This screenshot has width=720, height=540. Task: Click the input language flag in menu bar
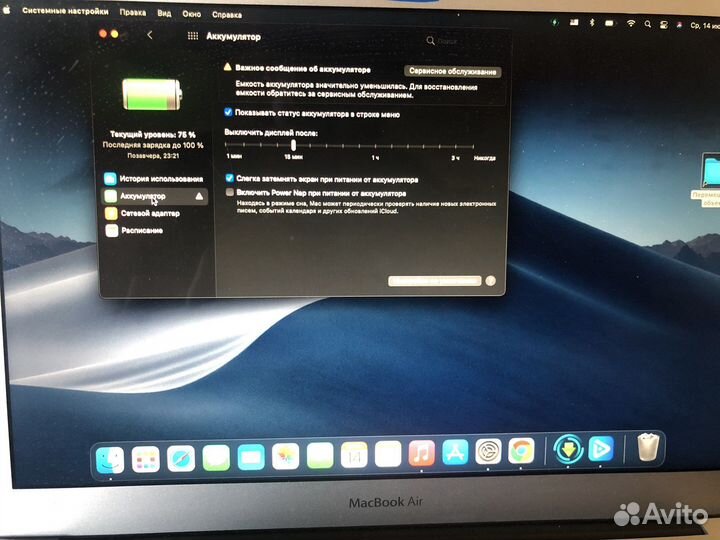click(574, 22)
